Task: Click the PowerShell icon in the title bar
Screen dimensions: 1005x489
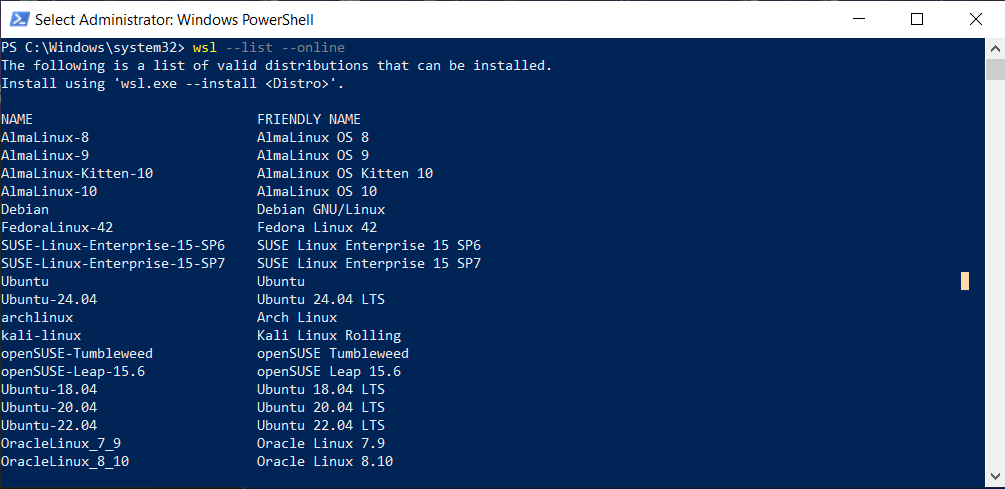Action: point(17,19)
